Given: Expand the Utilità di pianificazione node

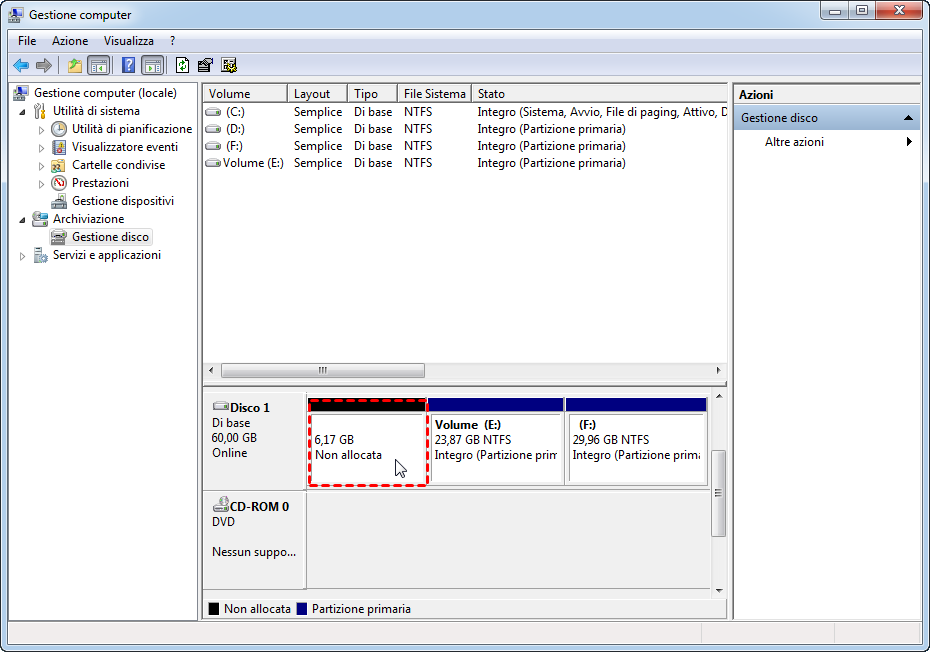Looking at the screenshot, I should [x=41, y=130].
